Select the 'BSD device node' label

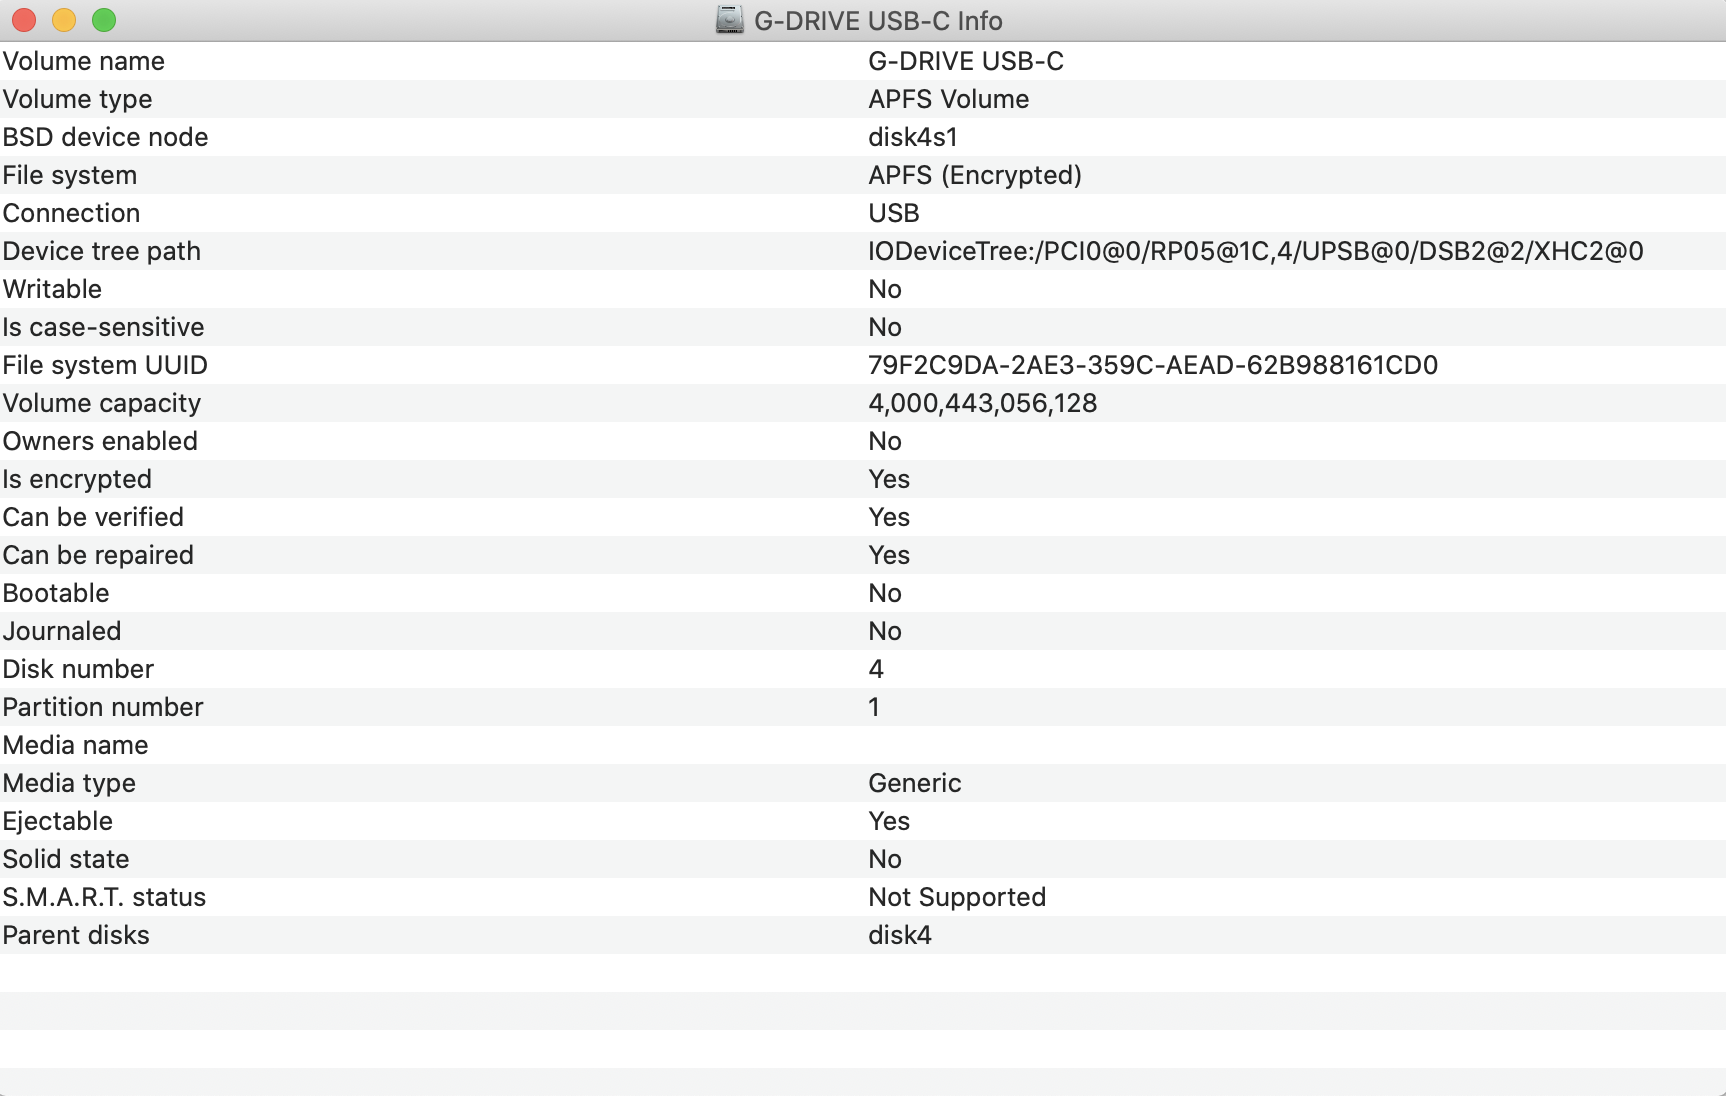[106, 137]
